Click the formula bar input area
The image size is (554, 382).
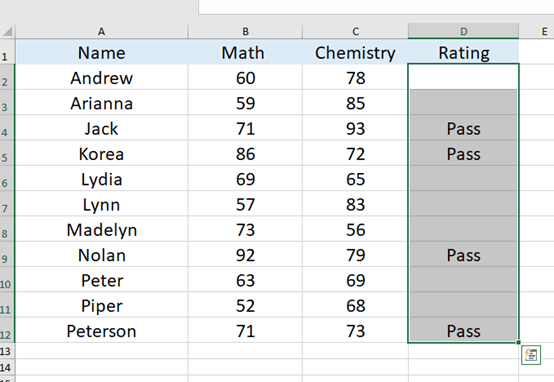pyautogui.click(x=376, y=7)
